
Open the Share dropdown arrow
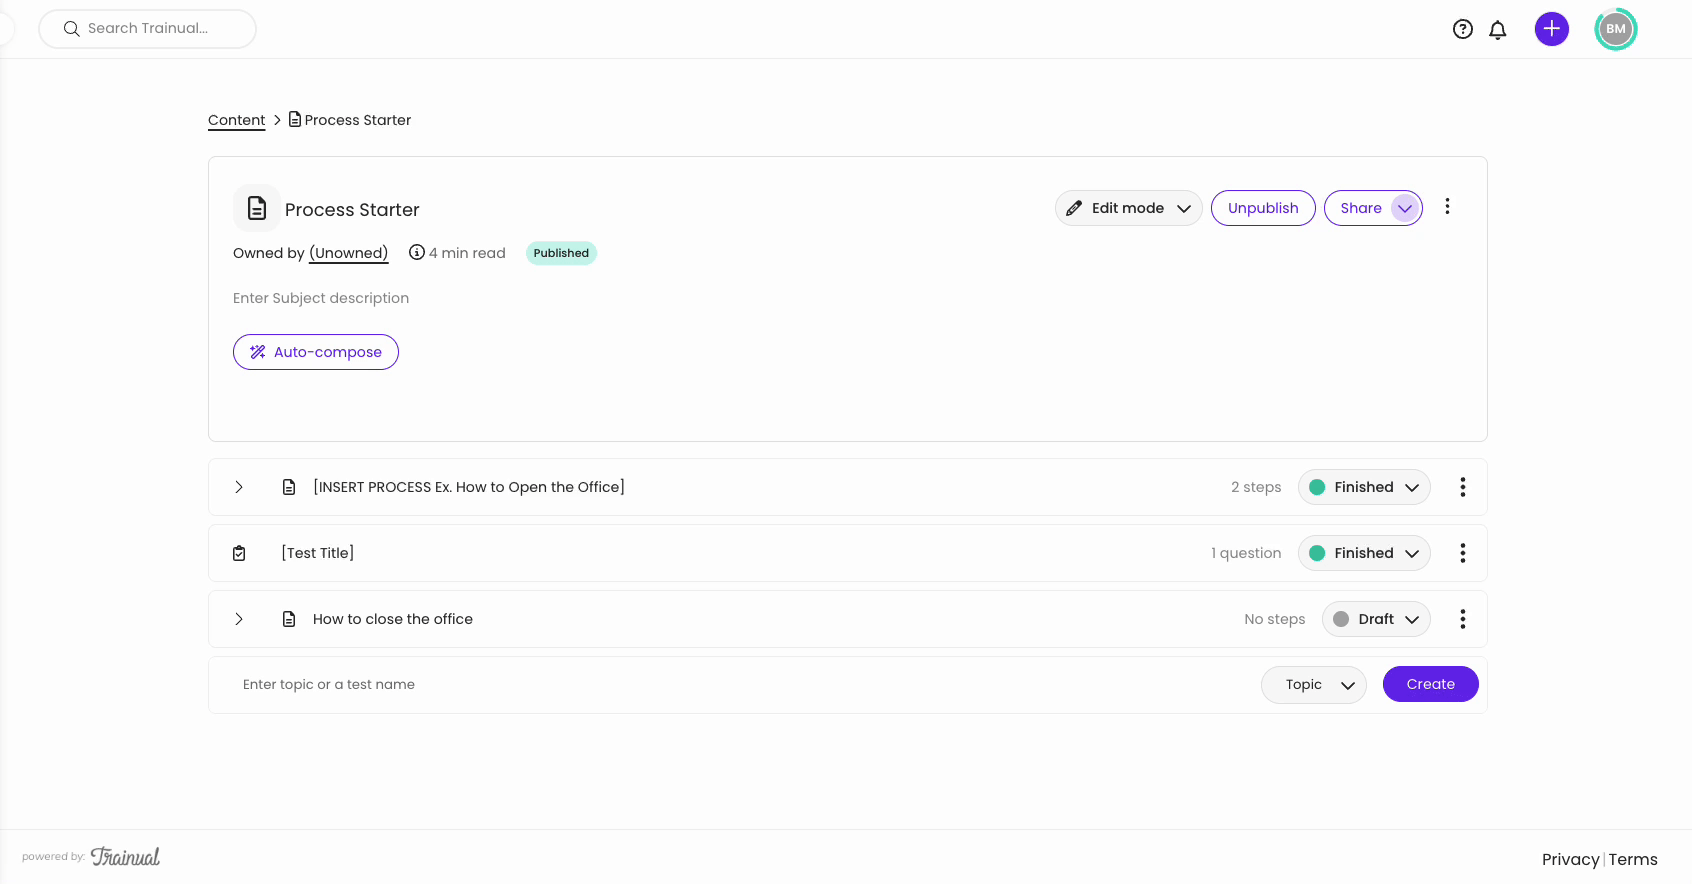1405,208
